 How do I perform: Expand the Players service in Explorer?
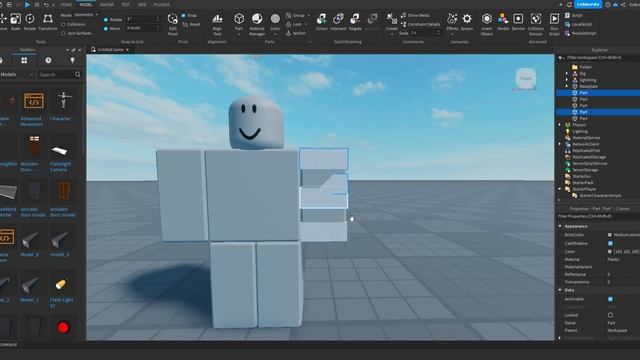point(560,125)
